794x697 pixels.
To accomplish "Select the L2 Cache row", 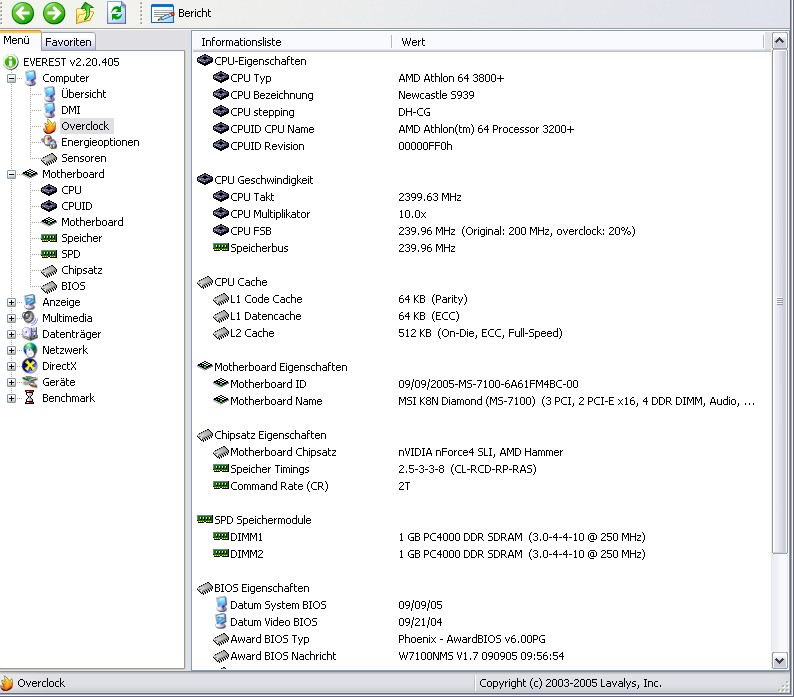I will [x=481, y=333].
